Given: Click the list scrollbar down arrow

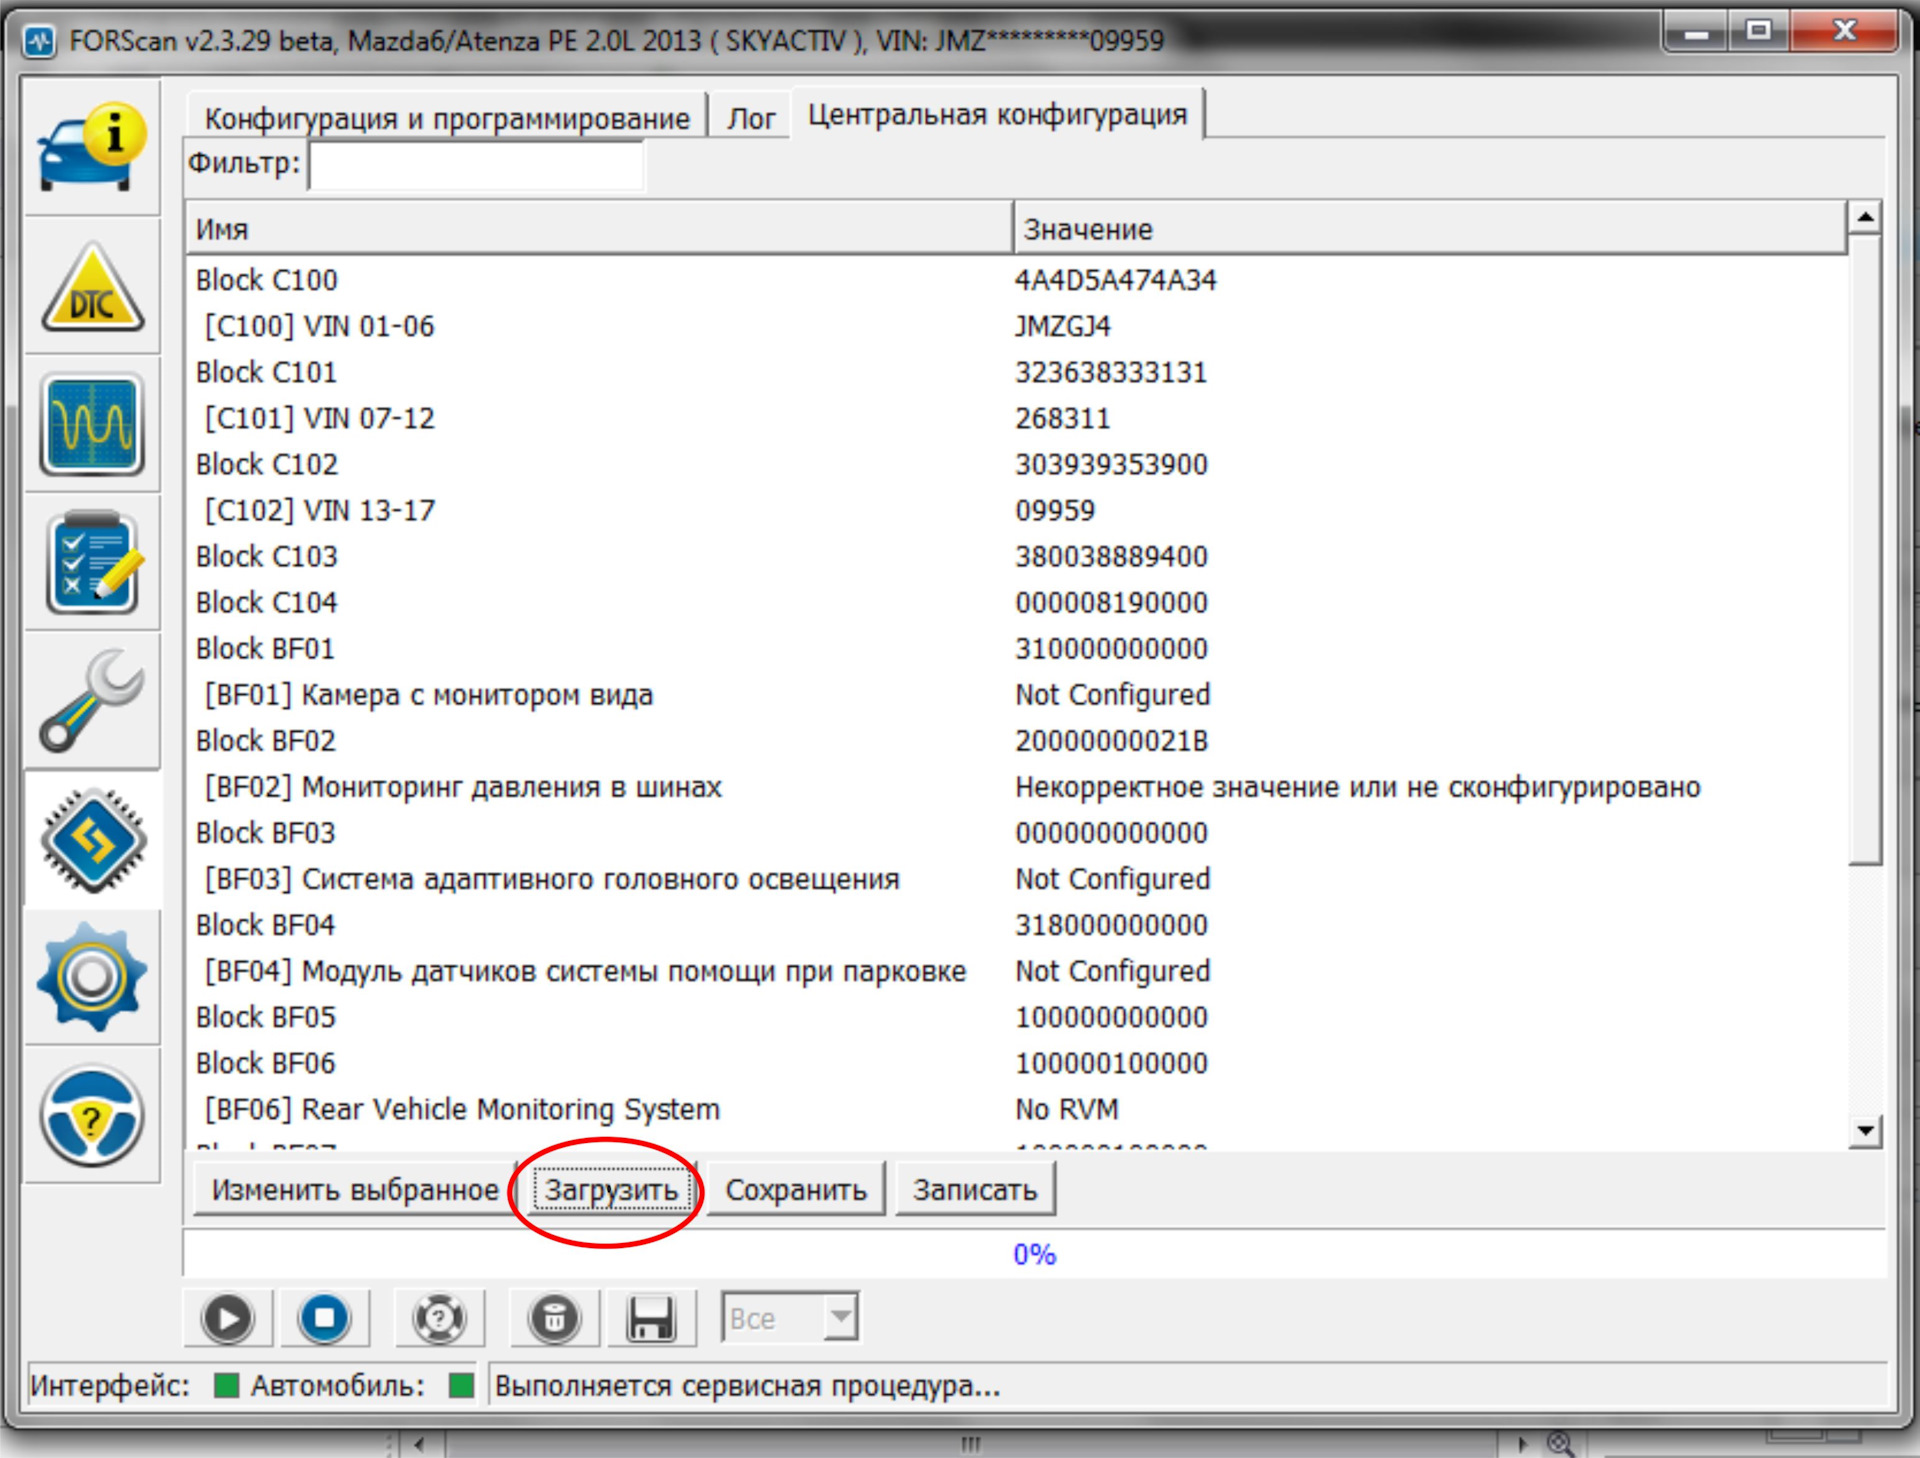Looking at the screenshot, I should coord(1865,1131).
